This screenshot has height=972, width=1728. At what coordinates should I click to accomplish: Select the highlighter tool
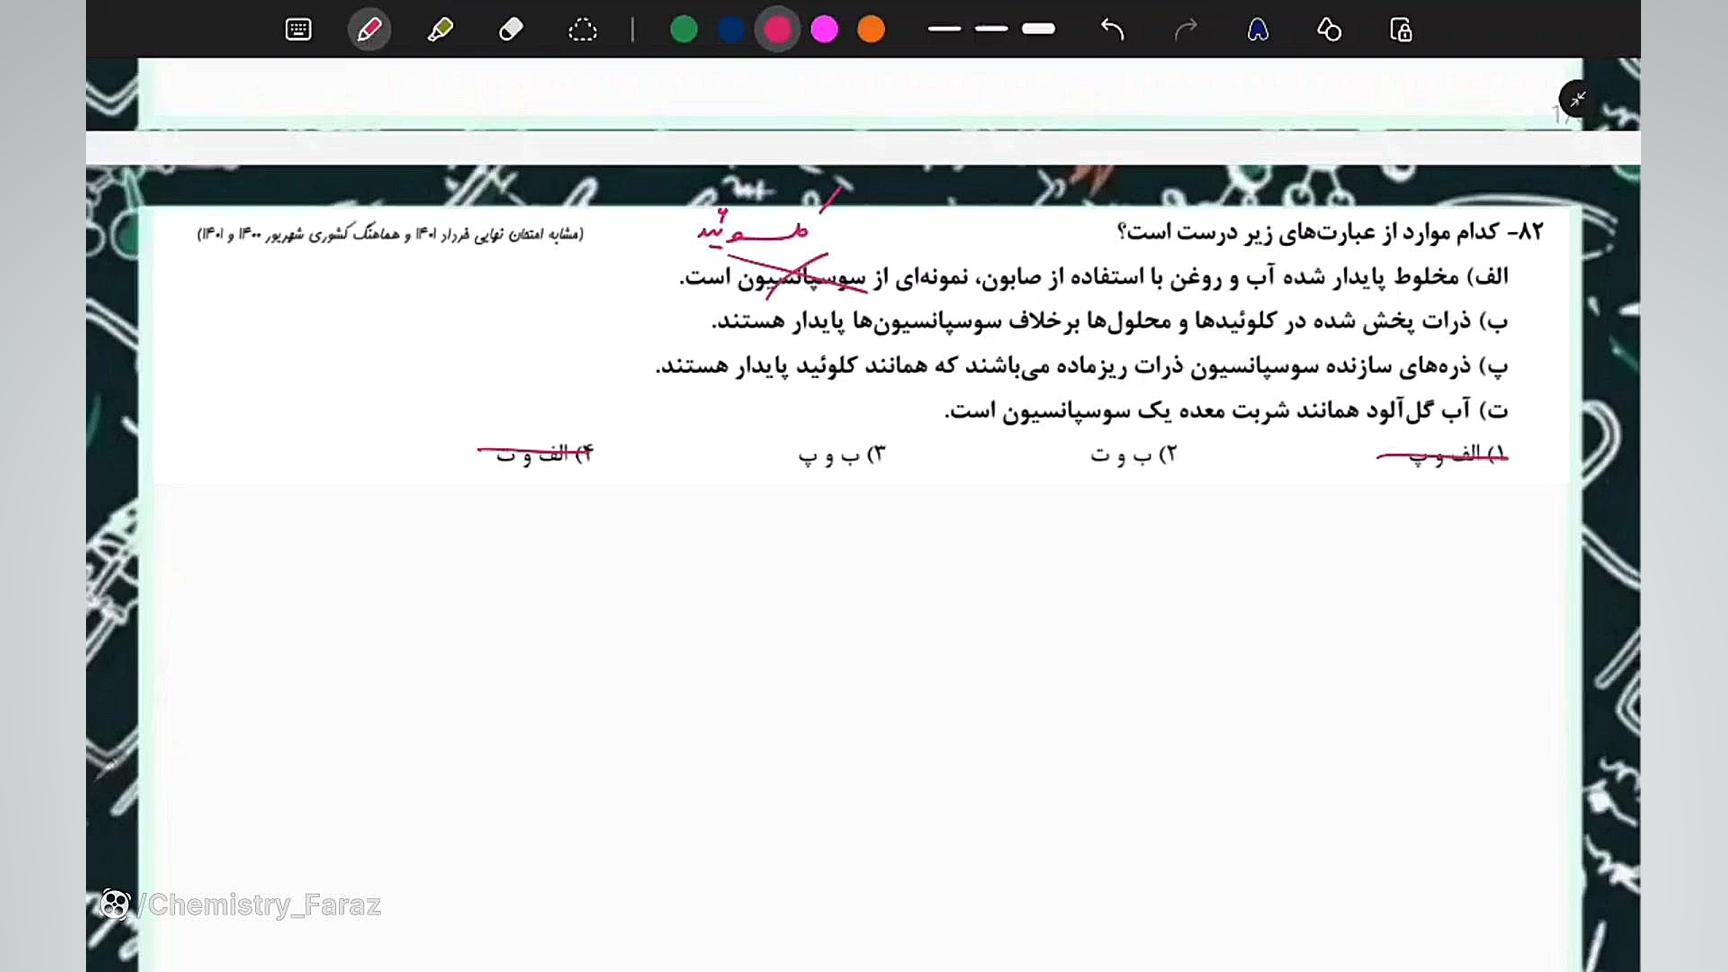(440, 30)
